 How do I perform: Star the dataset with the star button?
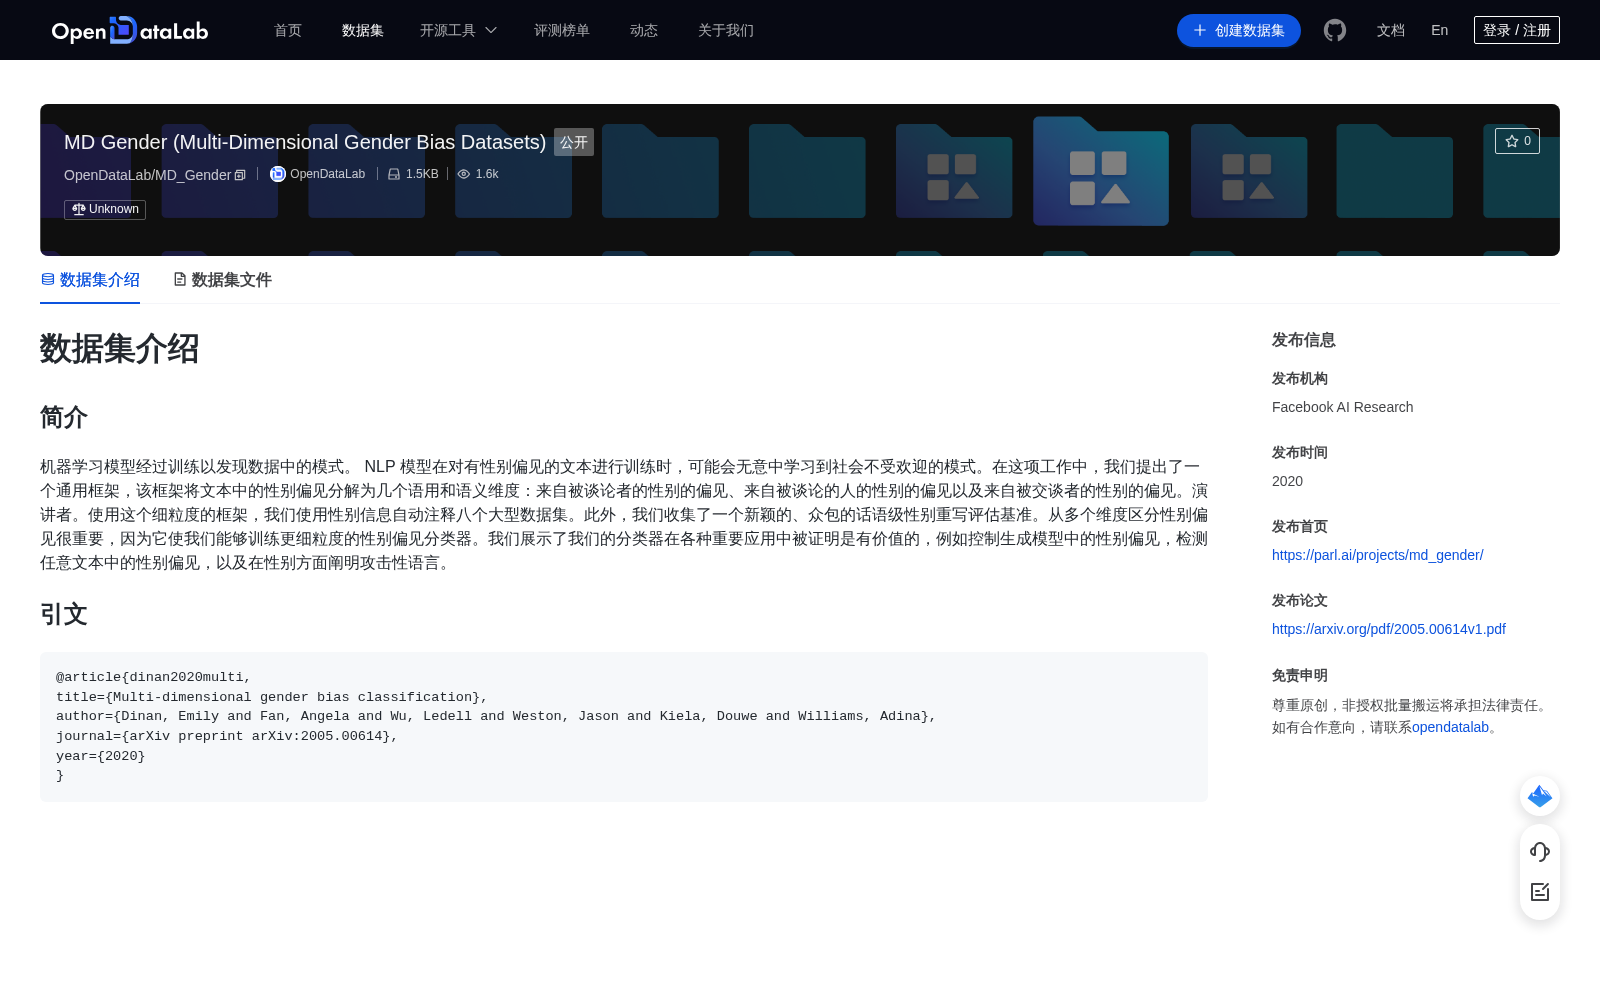(x=1517, y=141)
